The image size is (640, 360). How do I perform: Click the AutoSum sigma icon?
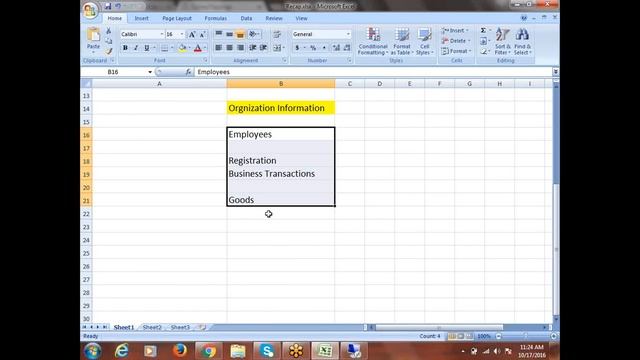pos(483,31)
